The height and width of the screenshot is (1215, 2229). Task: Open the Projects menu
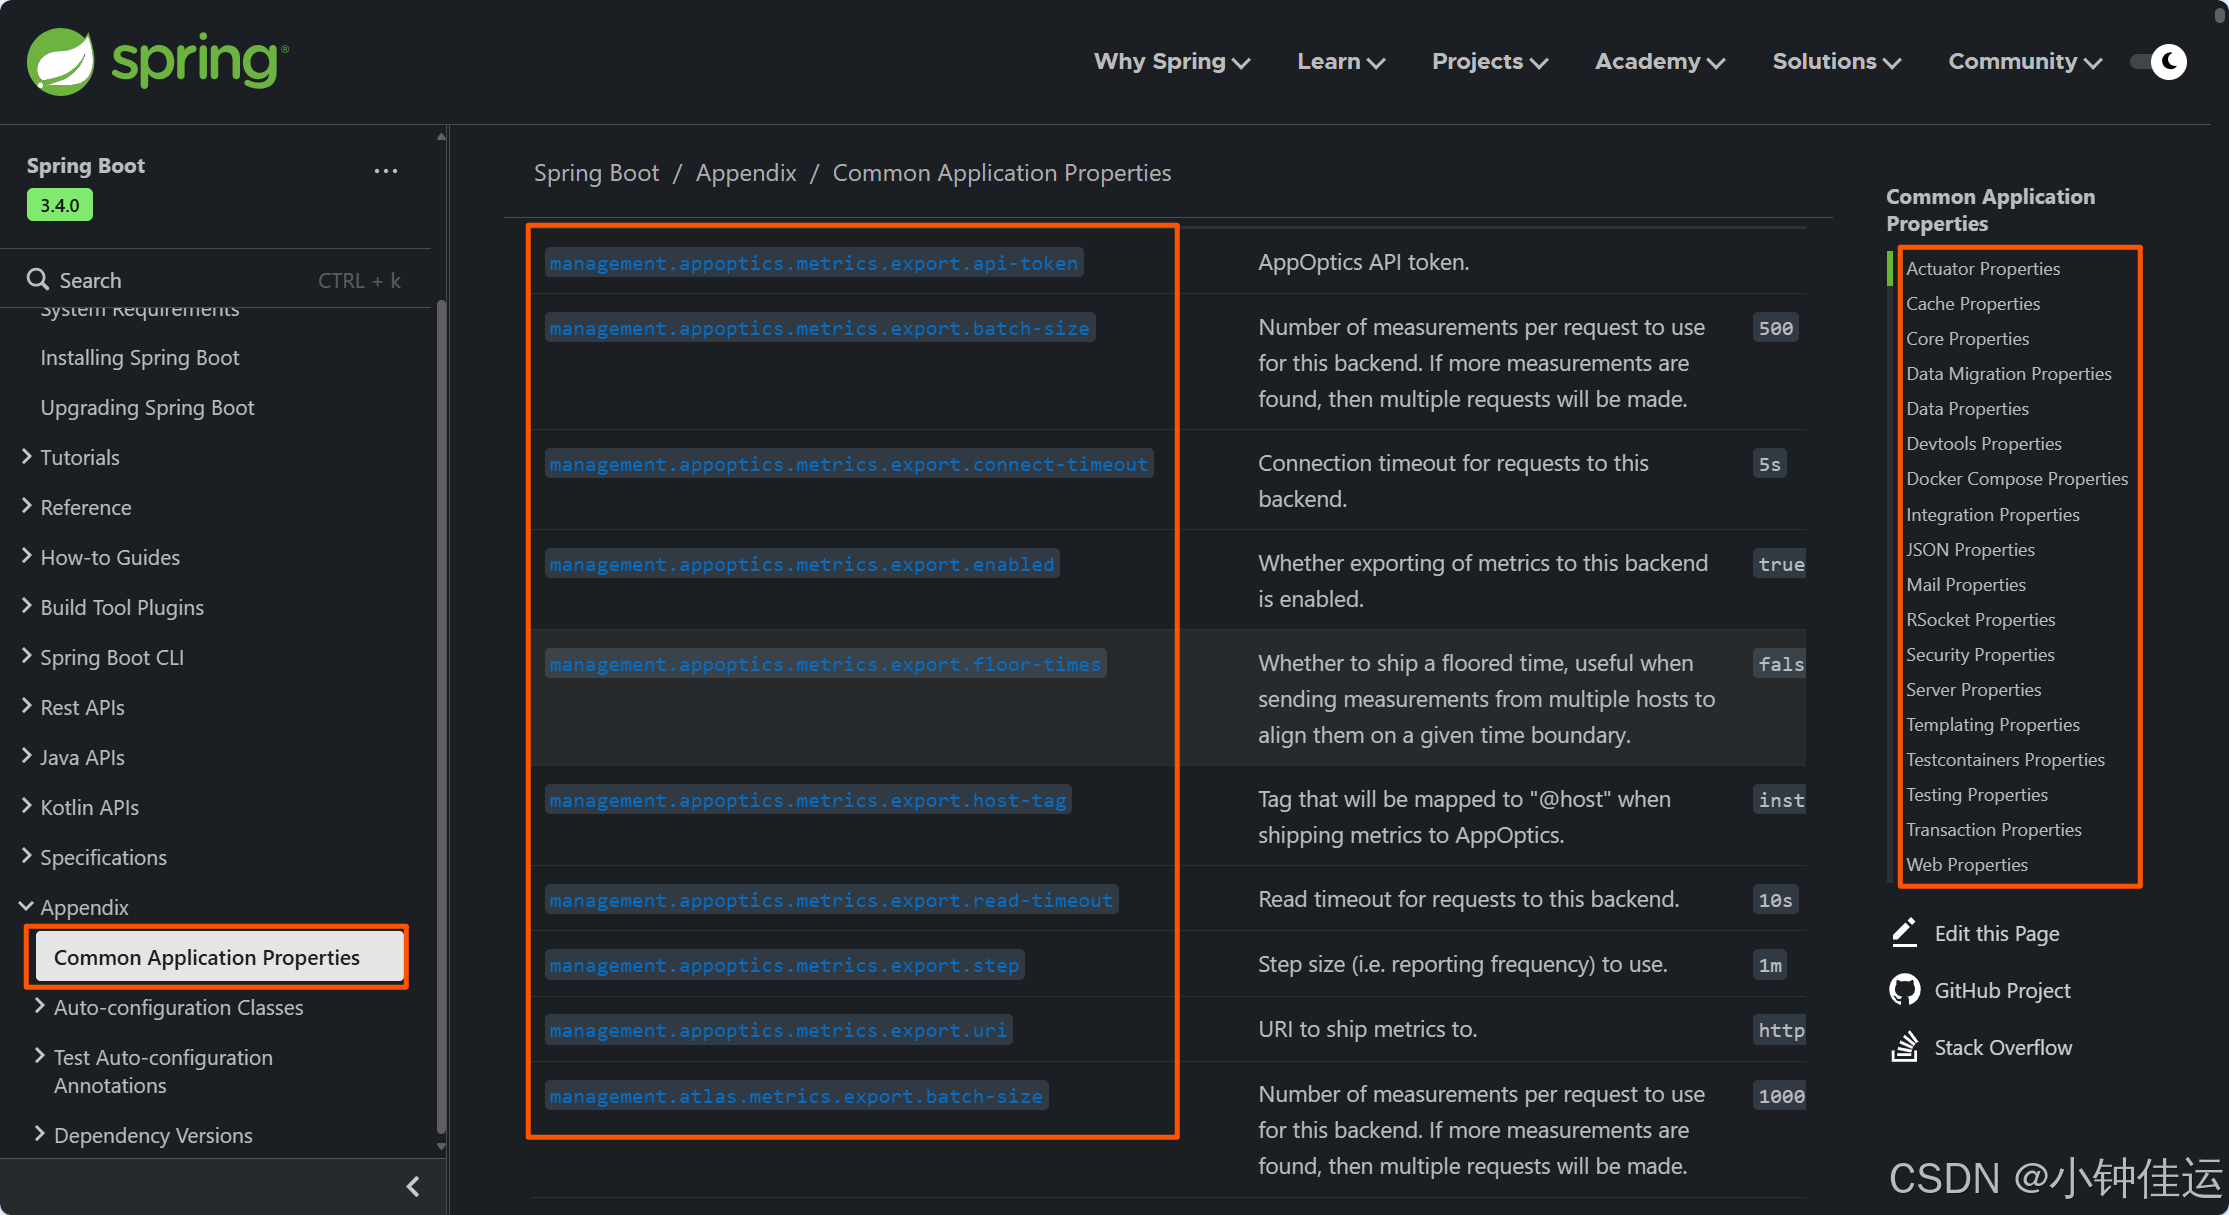coord(1490,62)
